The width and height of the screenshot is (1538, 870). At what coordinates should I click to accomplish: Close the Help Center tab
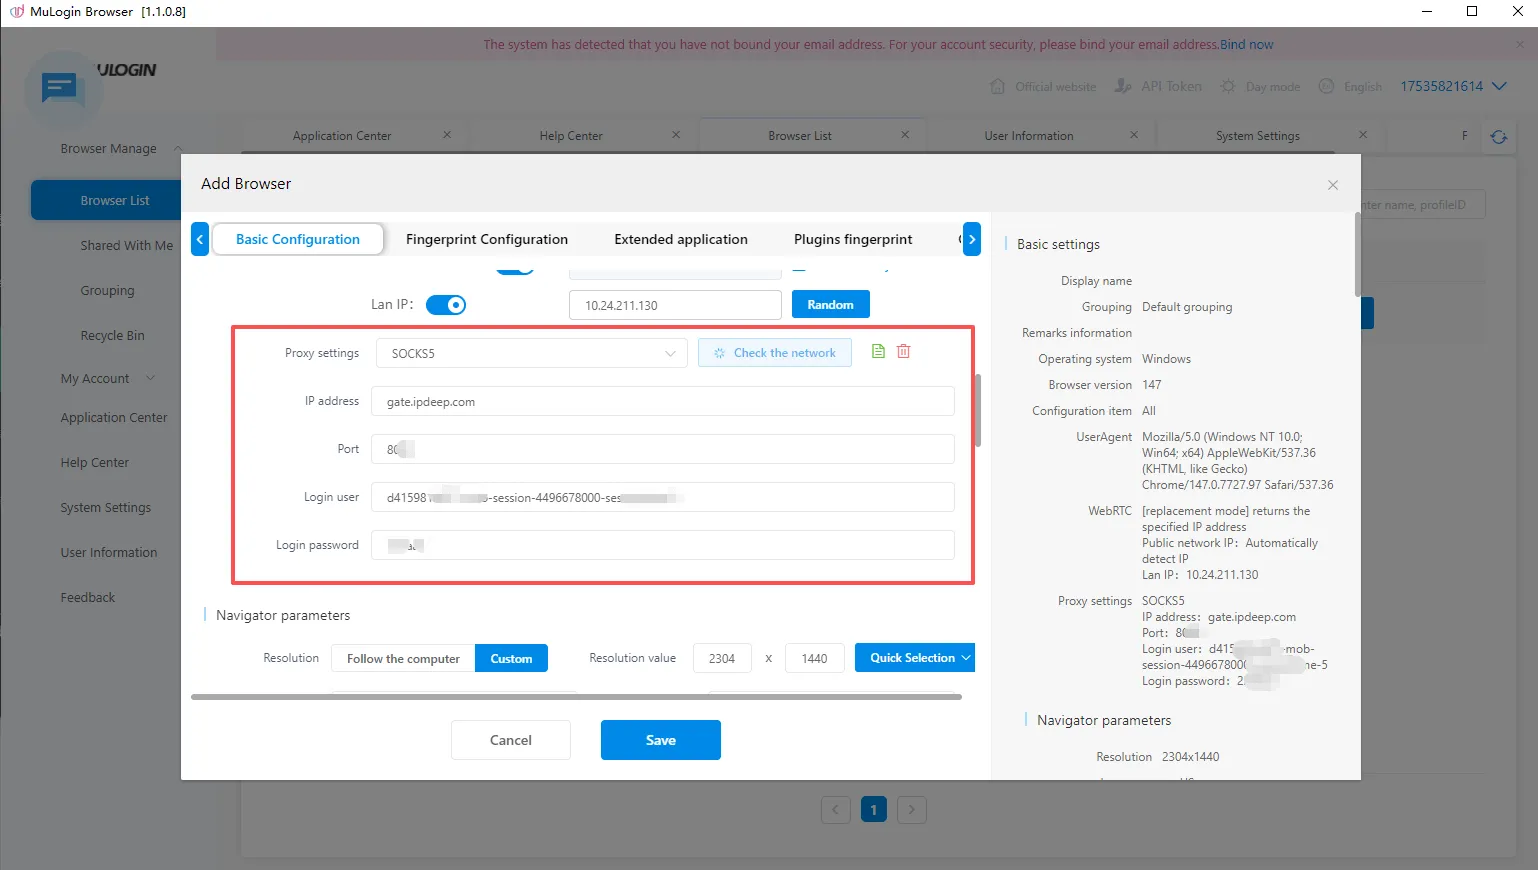pos(676,135)
